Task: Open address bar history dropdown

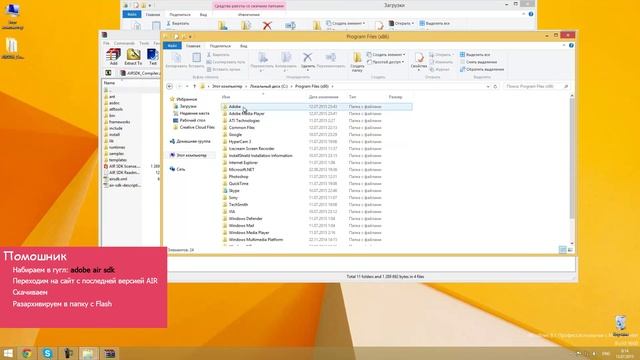Action: [488, 87]
